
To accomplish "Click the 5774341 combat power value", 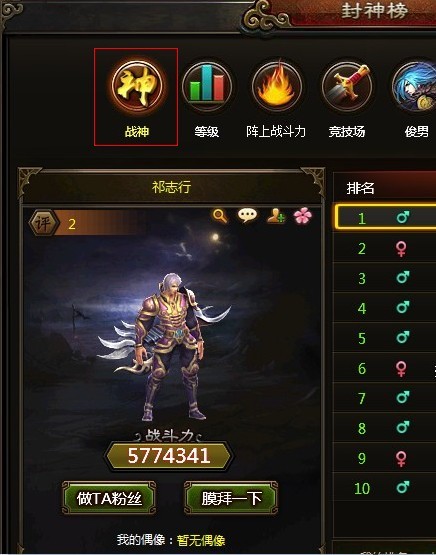I will click(169, 456).
